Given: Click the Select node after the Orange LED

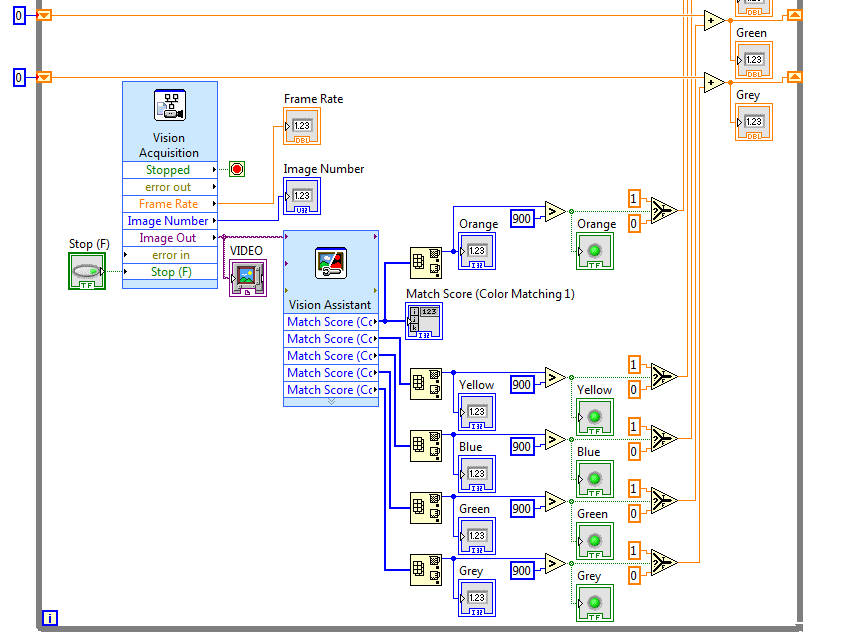Looking at the screenshot, I should point(664,211).
